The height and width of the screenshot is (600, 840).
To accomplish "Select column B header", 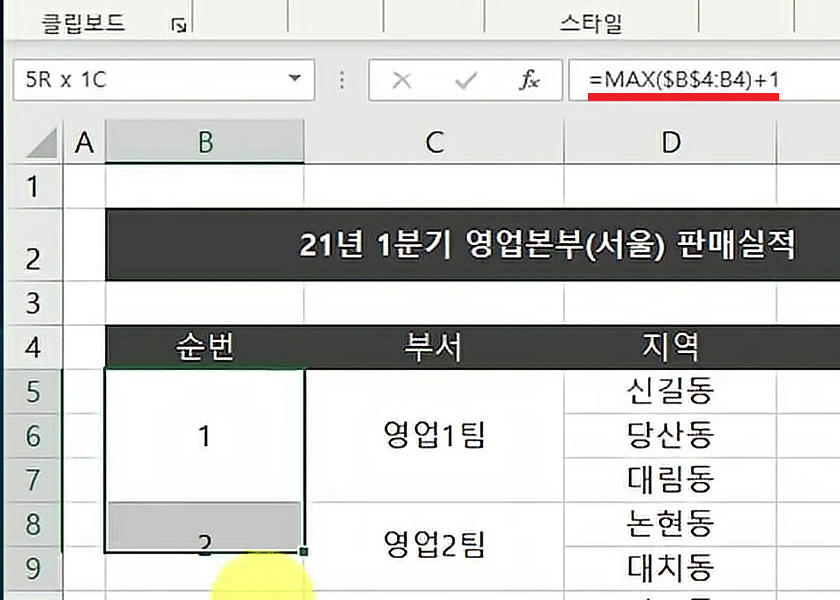I will (205, 141).
